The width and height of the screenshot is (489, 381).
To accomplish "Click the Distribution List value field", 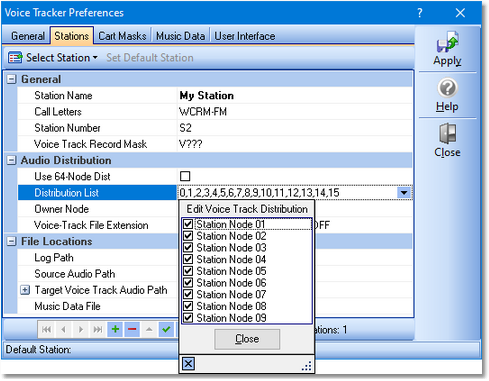I will click(x=287, y=193).
